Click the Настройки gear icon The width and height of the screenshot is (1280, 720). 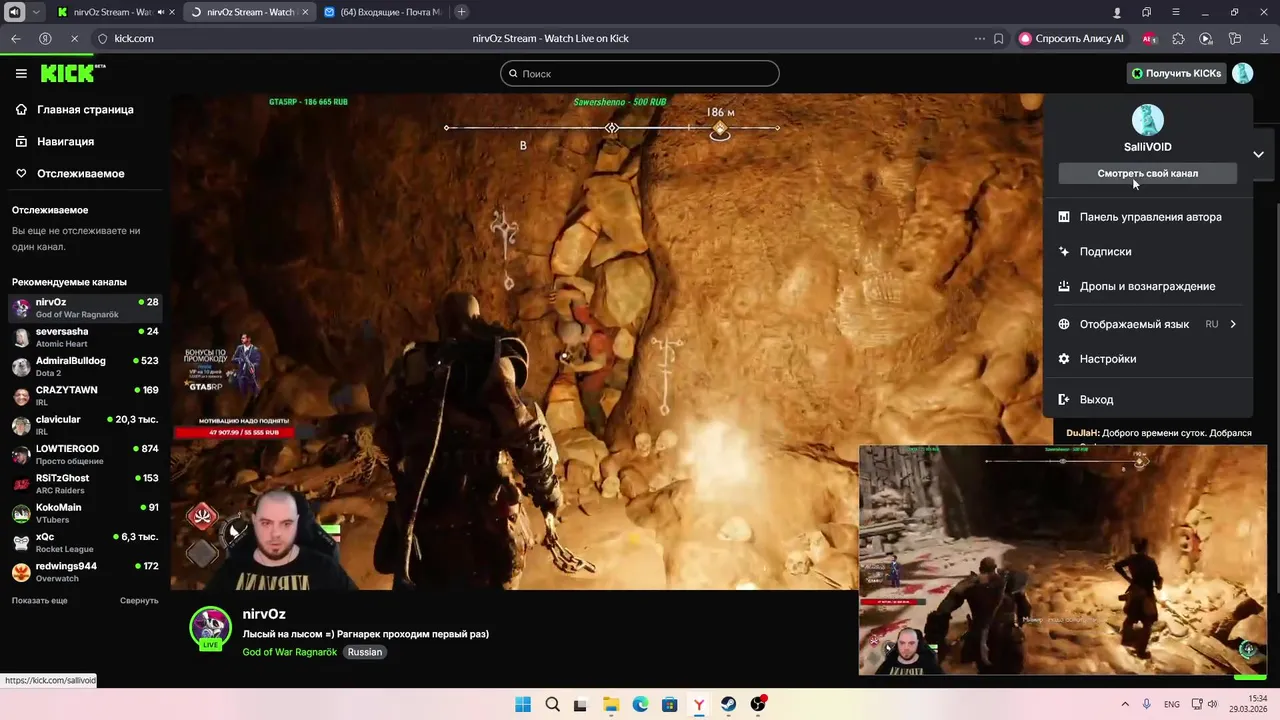(x=1064, y=359)
